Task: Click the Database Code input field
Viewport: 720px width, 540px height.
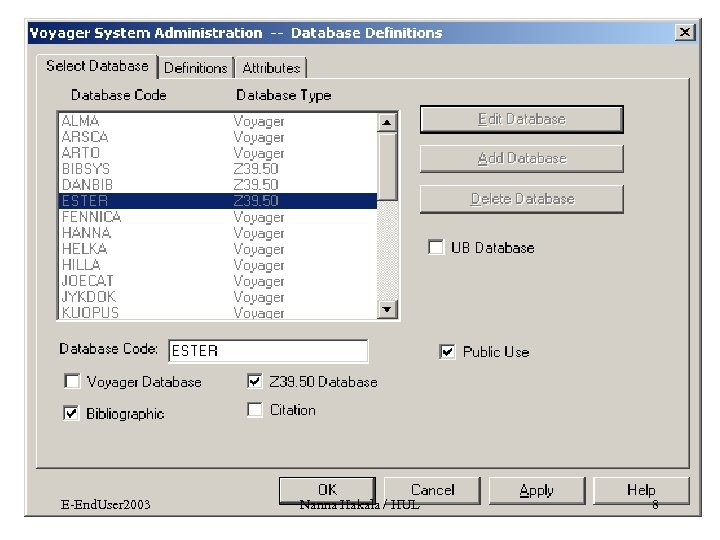Action: pos(268,351)
